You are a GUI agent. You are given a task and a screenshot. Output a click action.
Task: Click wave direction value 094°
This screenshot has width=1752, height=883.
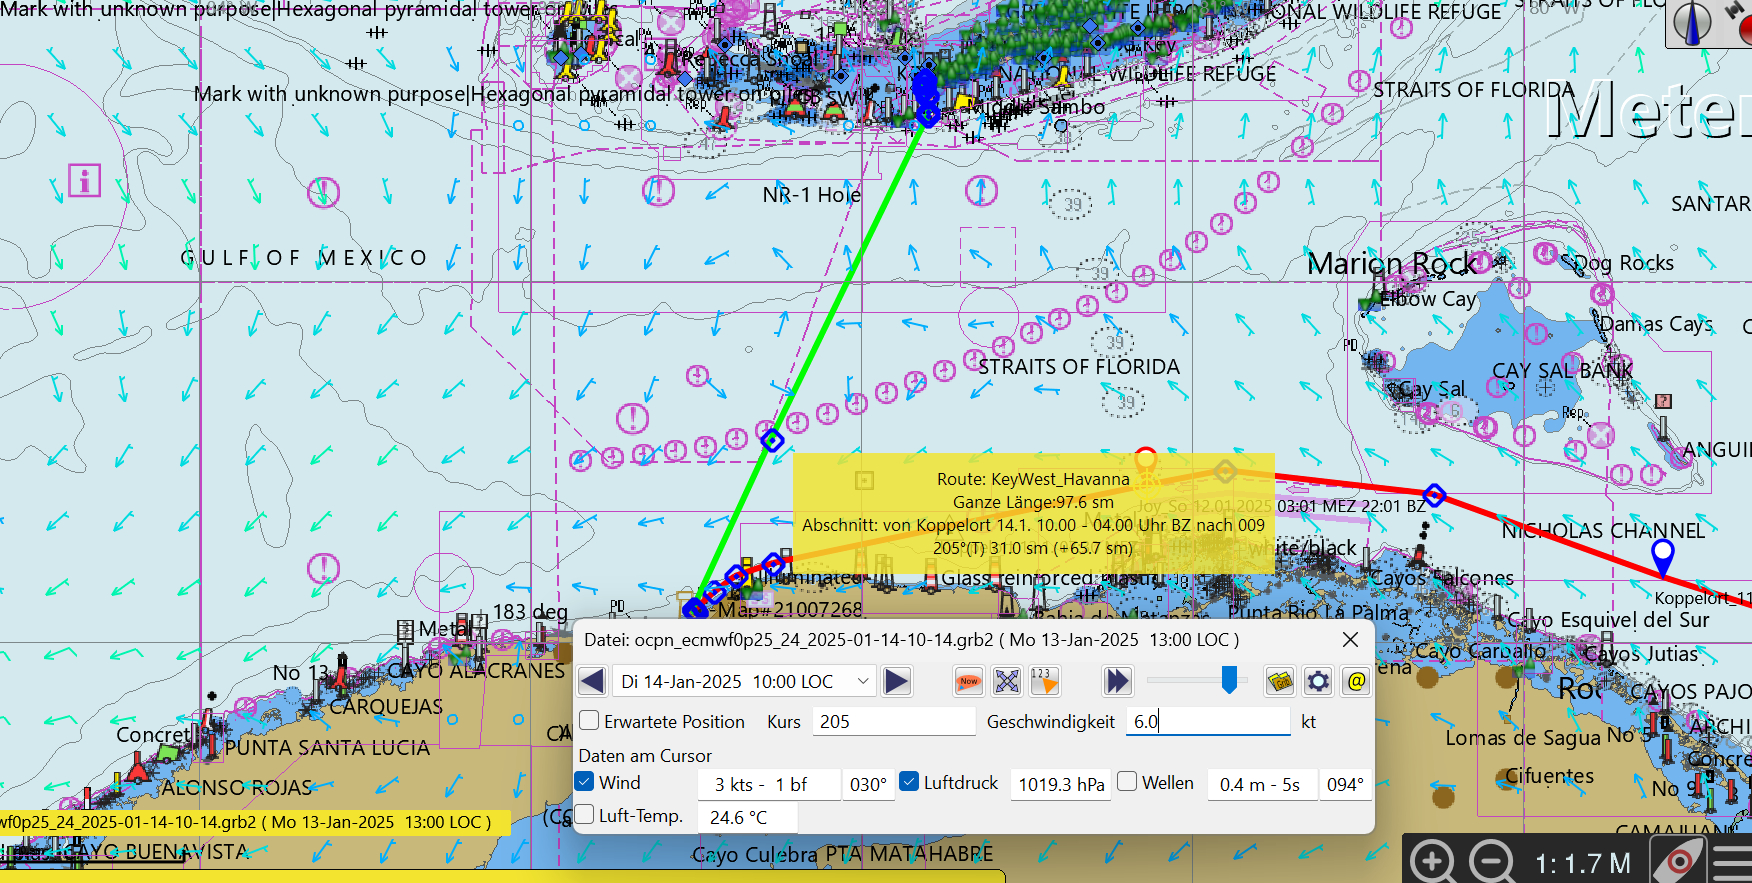click(x=1345, y=784)
